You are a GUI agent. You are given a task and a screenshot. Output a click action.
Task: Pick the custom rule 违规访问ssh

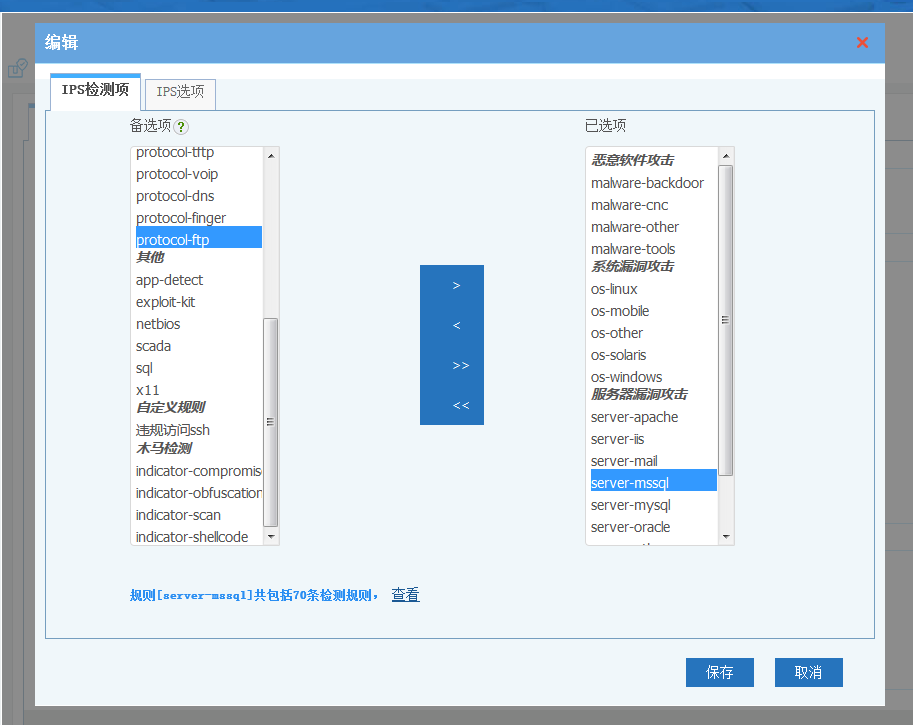tap(173, 430)
